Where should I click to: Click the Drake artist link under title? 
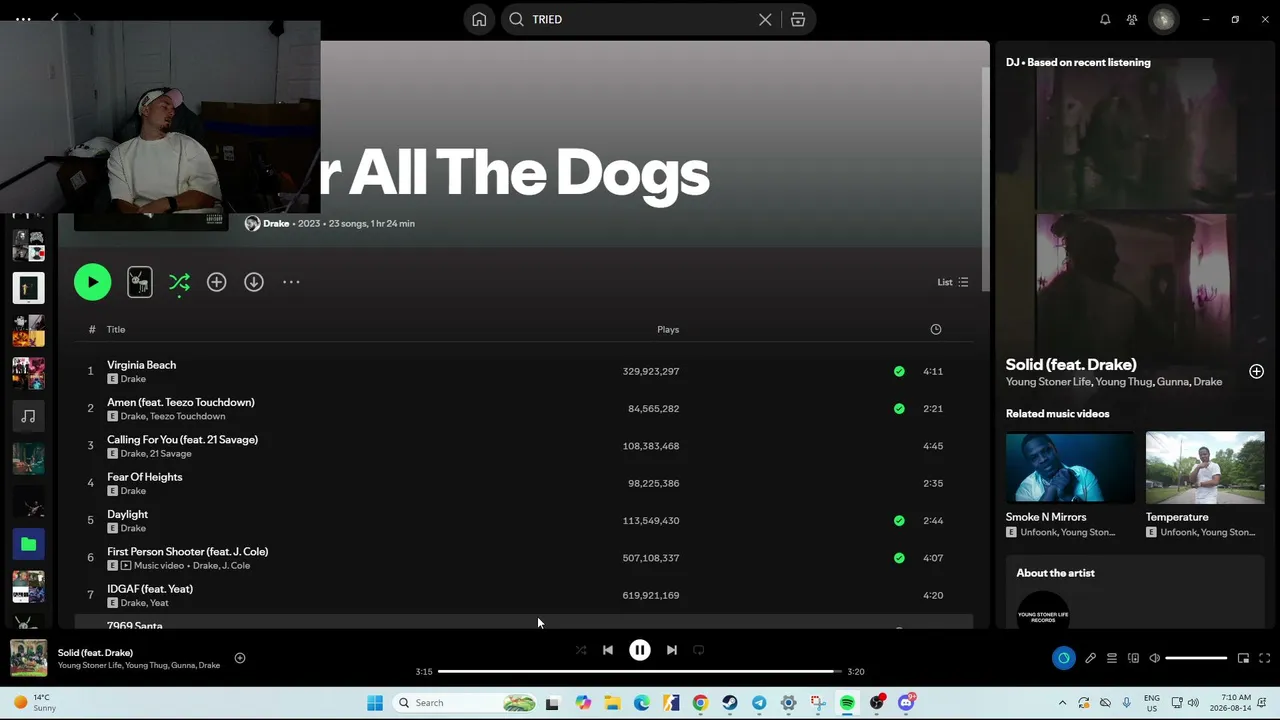[x=276, y=223]
